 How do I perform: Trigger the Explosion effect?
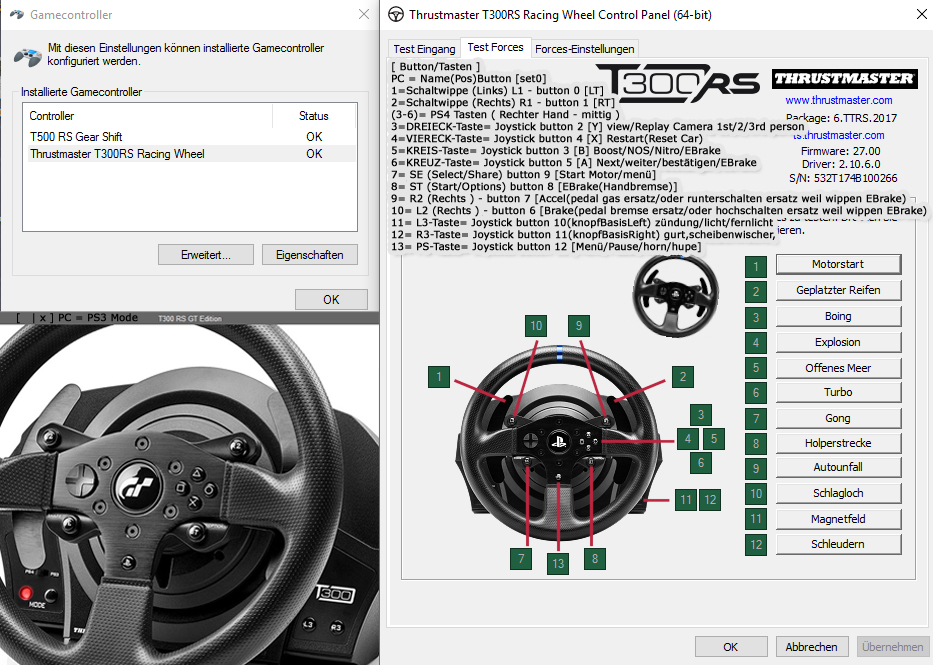838,342
